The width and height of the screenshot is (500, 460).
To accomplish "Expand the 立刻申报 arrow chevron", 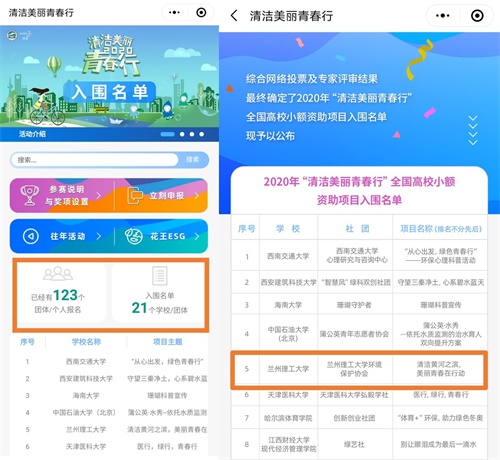I will tap(197, 196).
